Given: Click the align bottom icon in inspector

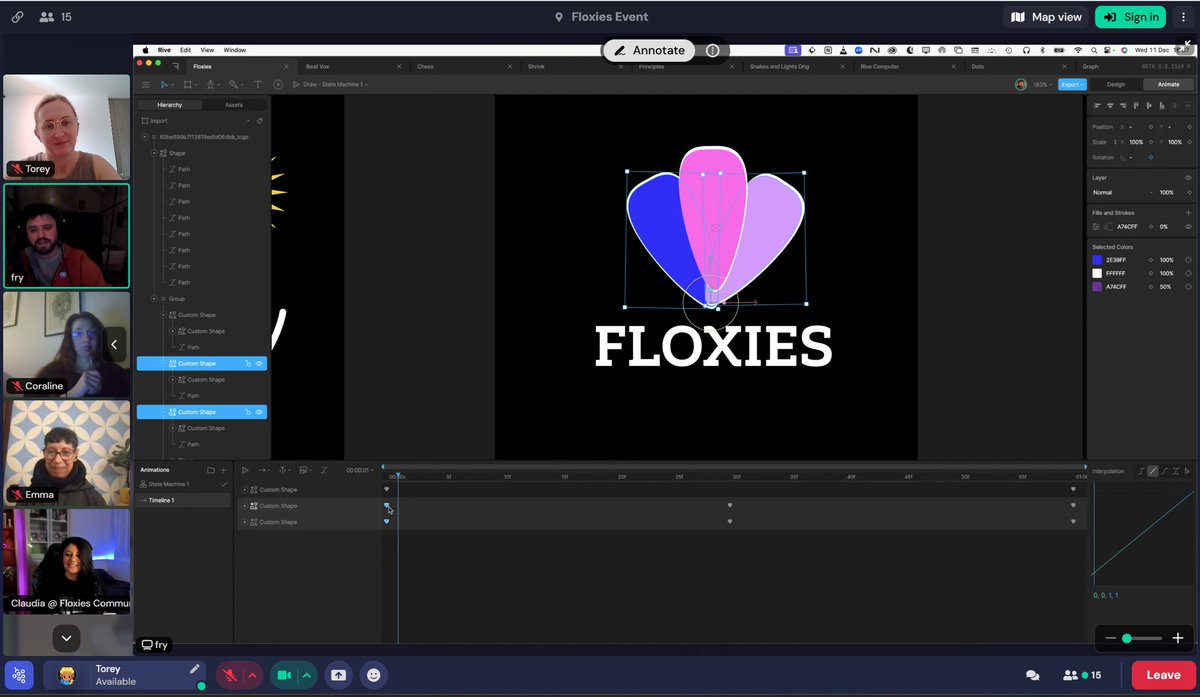Looking at the screenshot, I should coord(1162,105).
